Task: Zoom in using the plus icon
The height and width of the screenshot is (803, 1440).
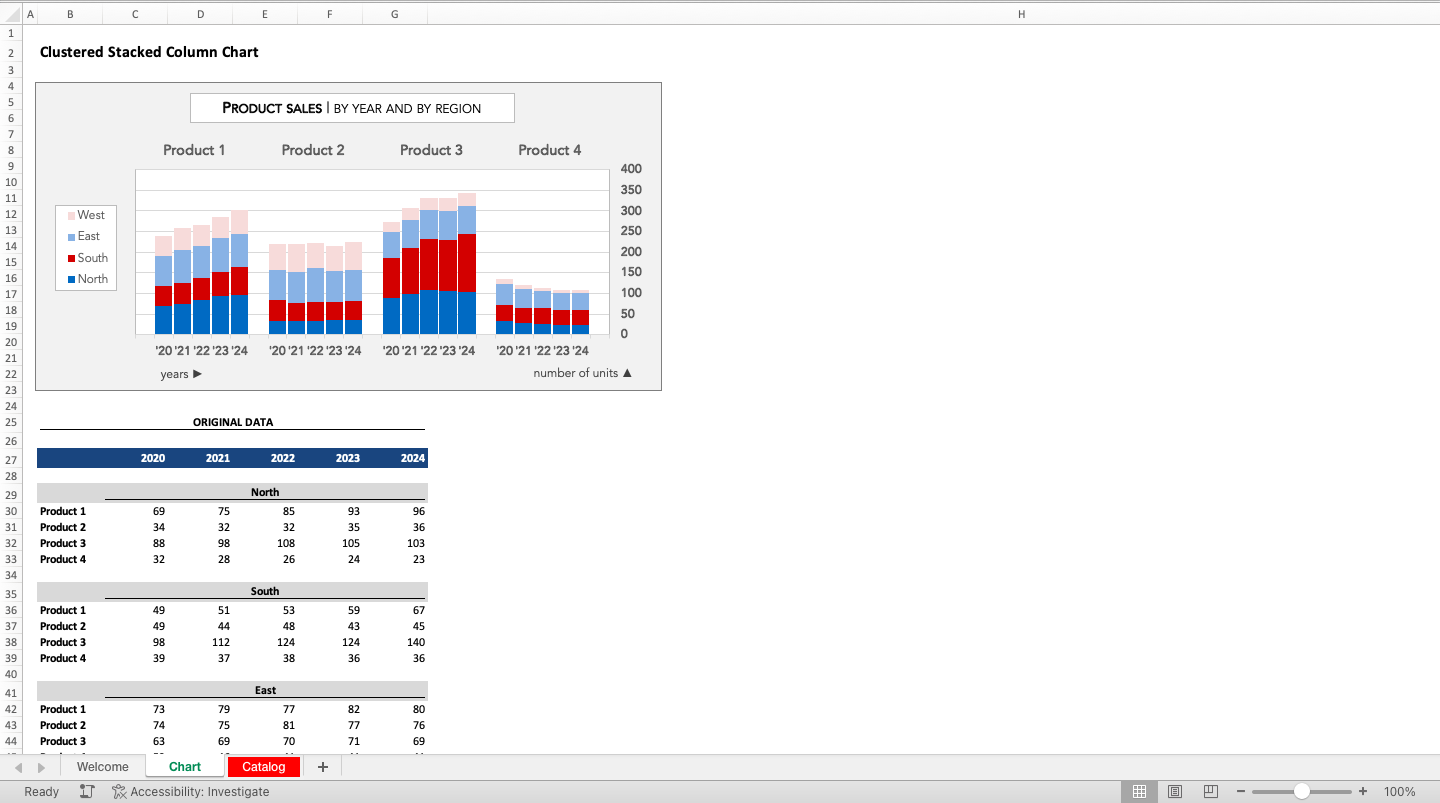Action: pos(1362,791)
